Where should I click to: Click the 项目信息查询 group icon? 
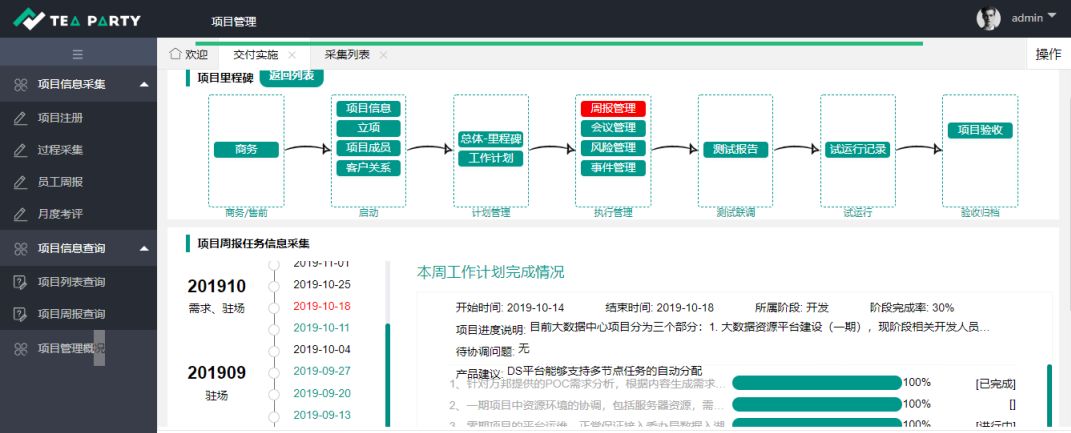pos(21,249)
